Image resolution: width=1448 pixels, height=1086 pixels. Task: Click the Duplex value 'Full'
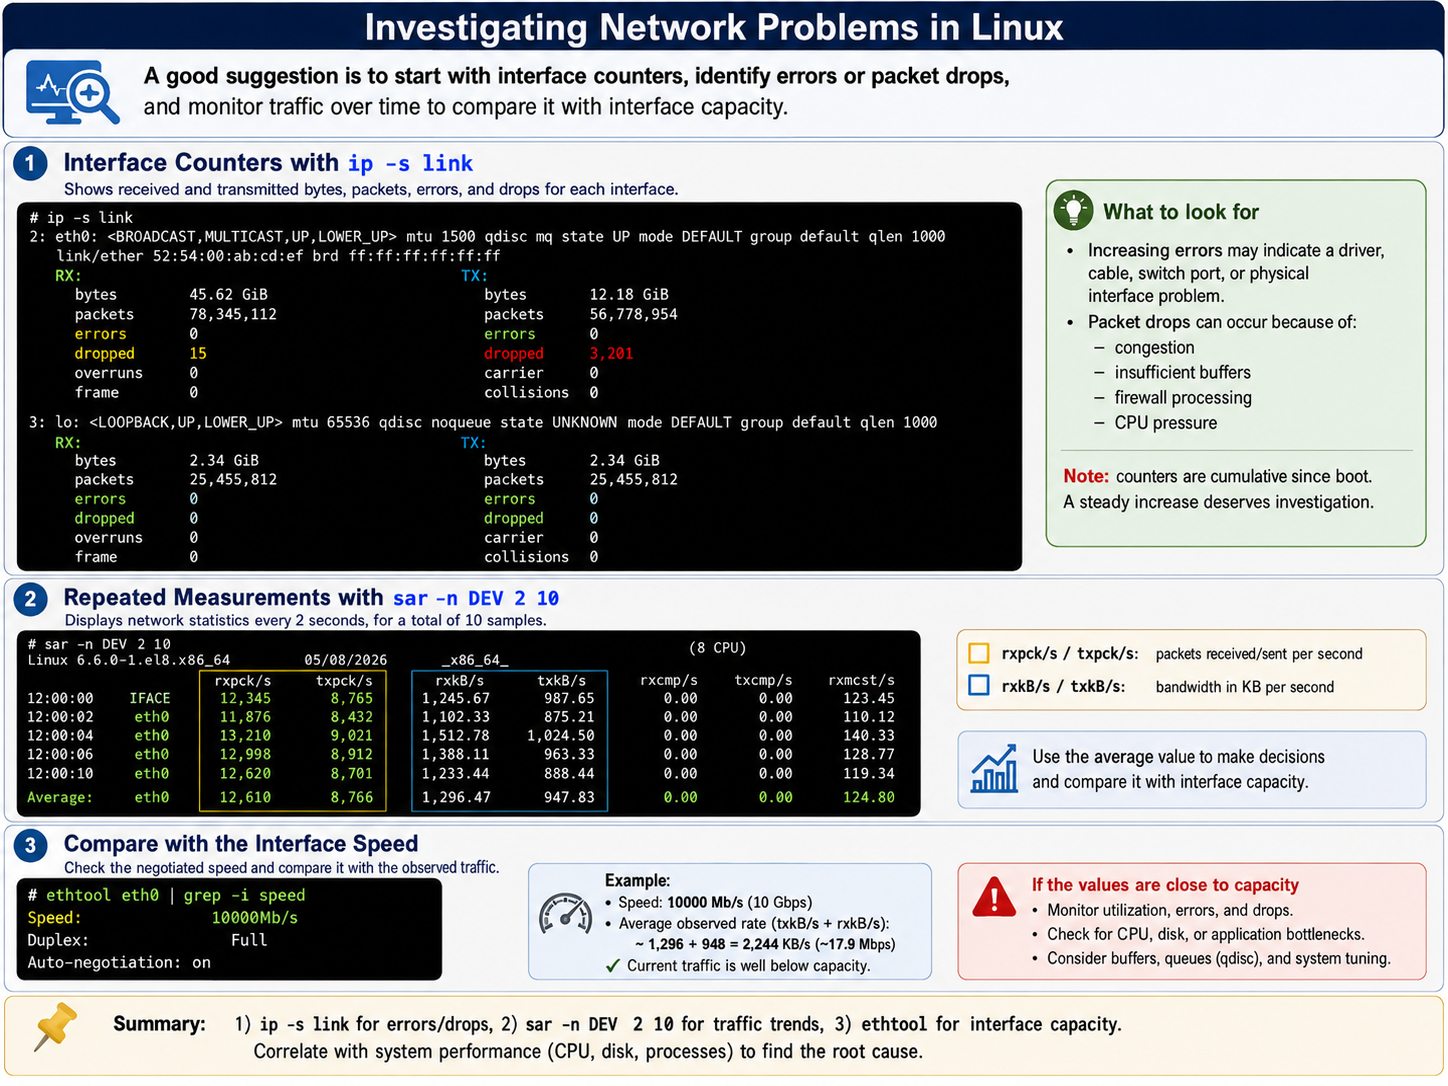pos(249,941)
